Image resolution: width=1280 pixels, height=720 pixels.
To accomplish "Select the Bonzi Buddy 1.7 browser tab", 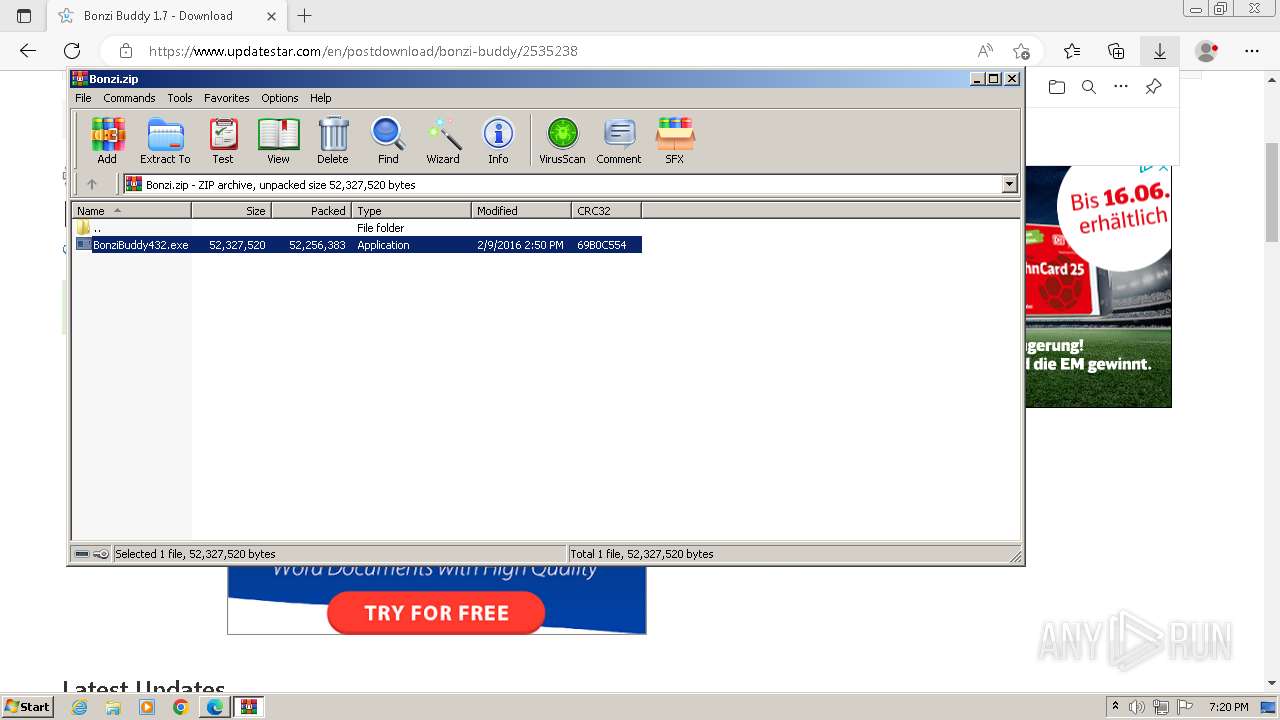I will click(x=167, y=16).
